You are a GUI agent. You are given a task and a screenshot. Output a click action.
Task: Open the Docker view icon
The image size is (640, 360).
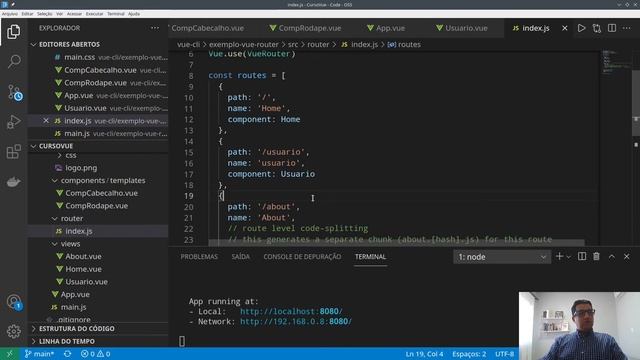point(13,182)
